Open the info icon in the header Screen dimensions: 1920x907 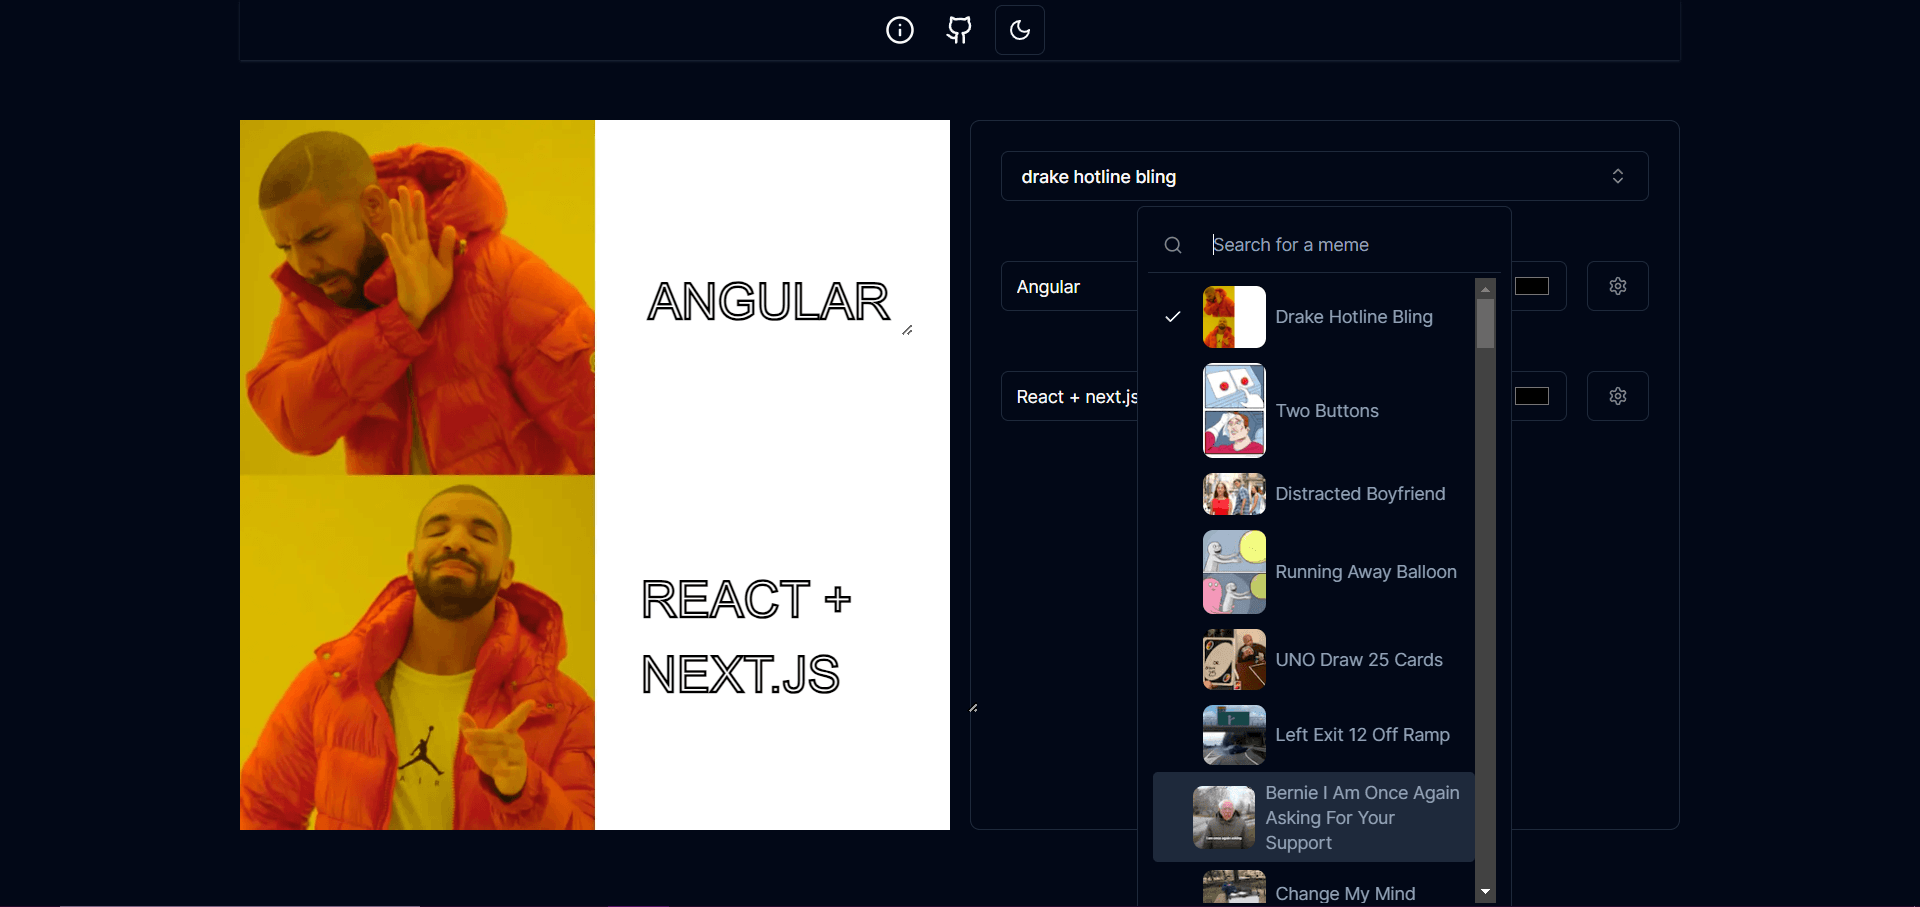coord(900,30)
